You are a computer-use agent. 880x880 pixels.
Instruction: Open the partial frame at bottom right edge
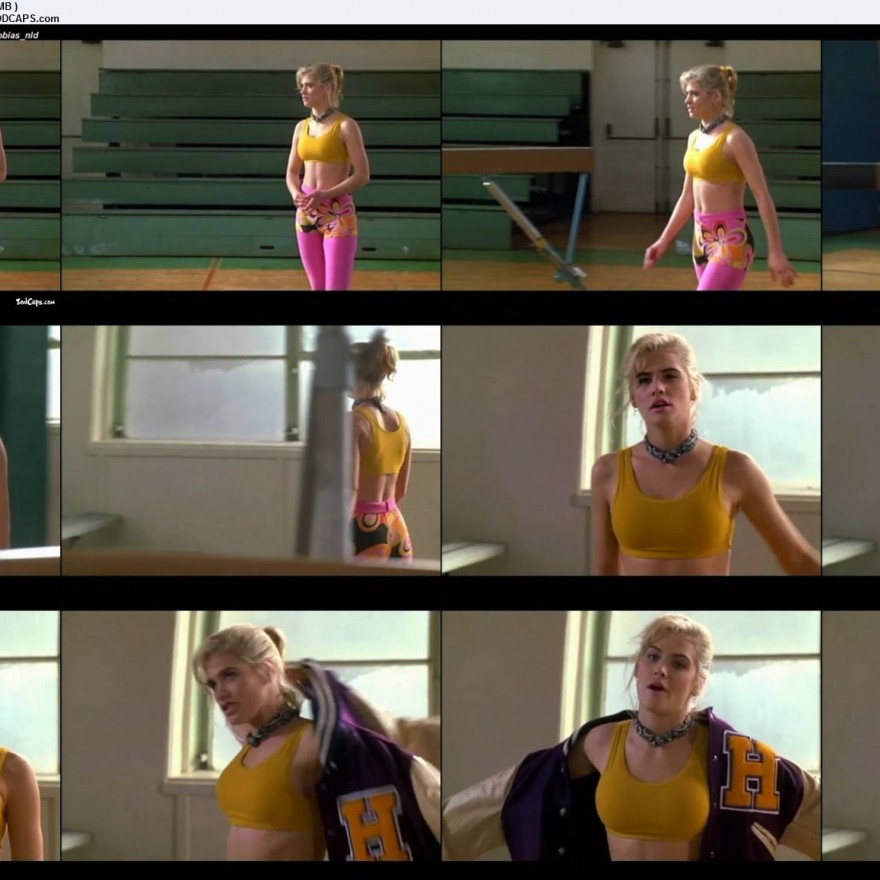pos(850,735)
